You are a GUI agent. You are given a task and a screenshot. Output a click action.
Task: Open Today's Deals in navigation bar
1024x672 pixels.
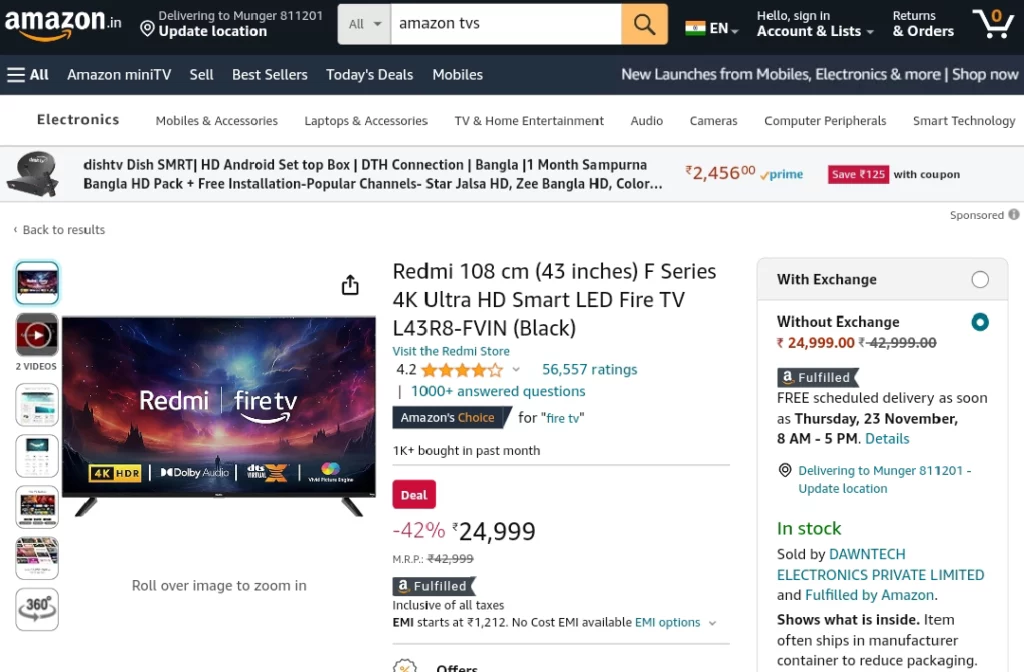(x=370, y=75)
